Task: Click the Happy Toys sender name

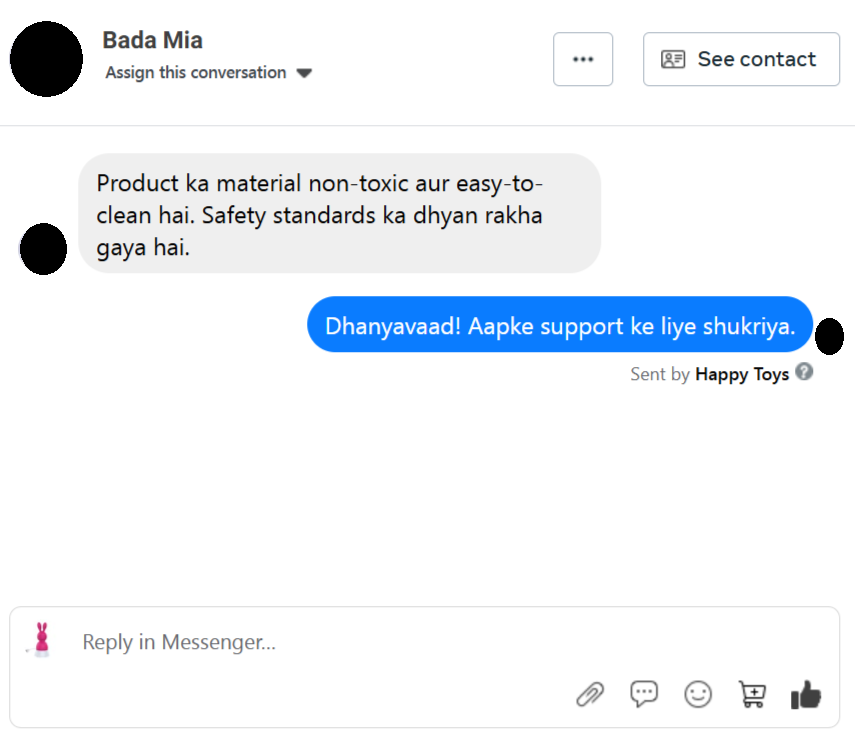Action: tap(742, 374)
